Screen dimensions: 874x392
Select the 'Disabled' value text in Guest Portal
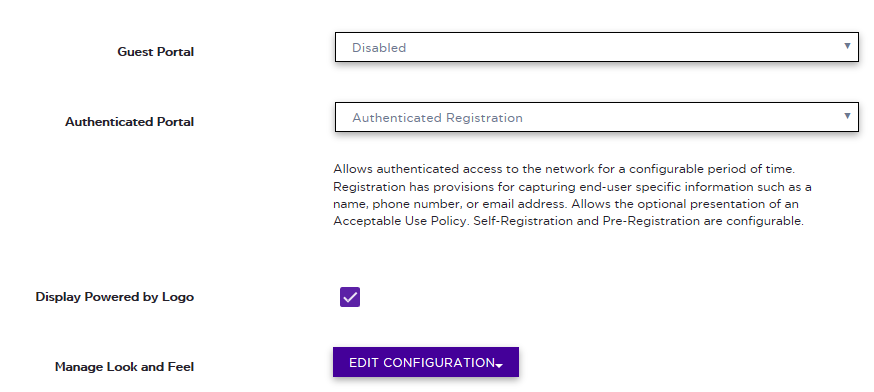click(x=379, y=48)
